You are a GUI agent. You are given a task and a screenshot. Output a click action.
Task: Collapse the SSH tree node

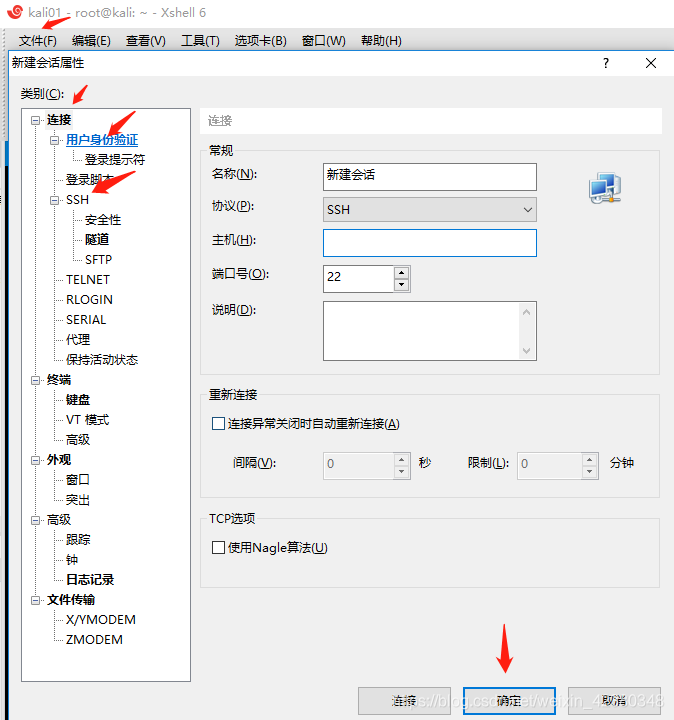(55, 200)
